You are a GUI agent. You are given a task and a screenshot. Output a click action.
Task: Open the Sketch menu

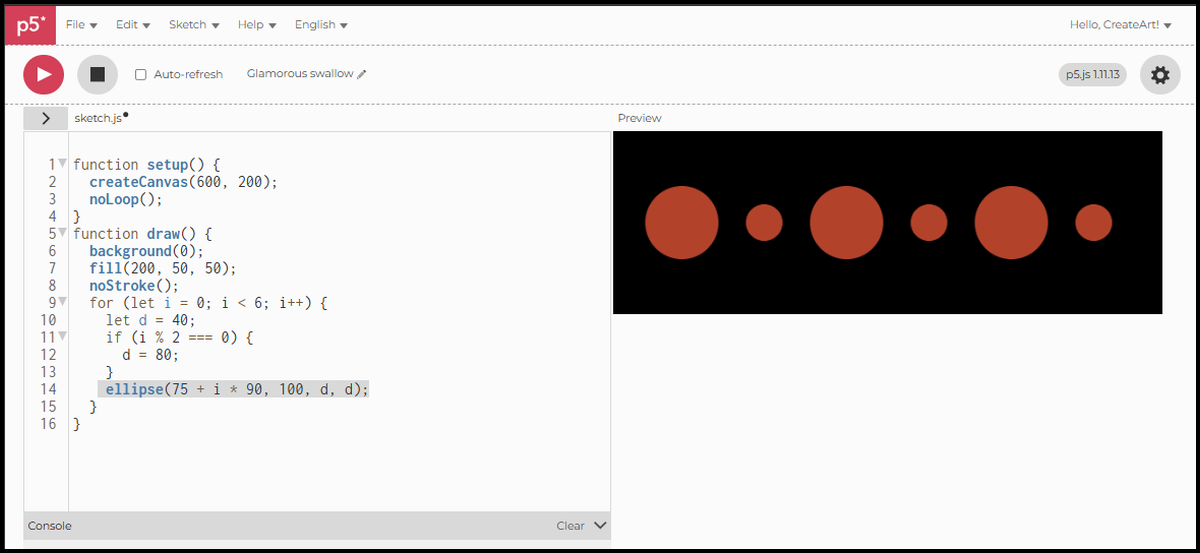194,25
